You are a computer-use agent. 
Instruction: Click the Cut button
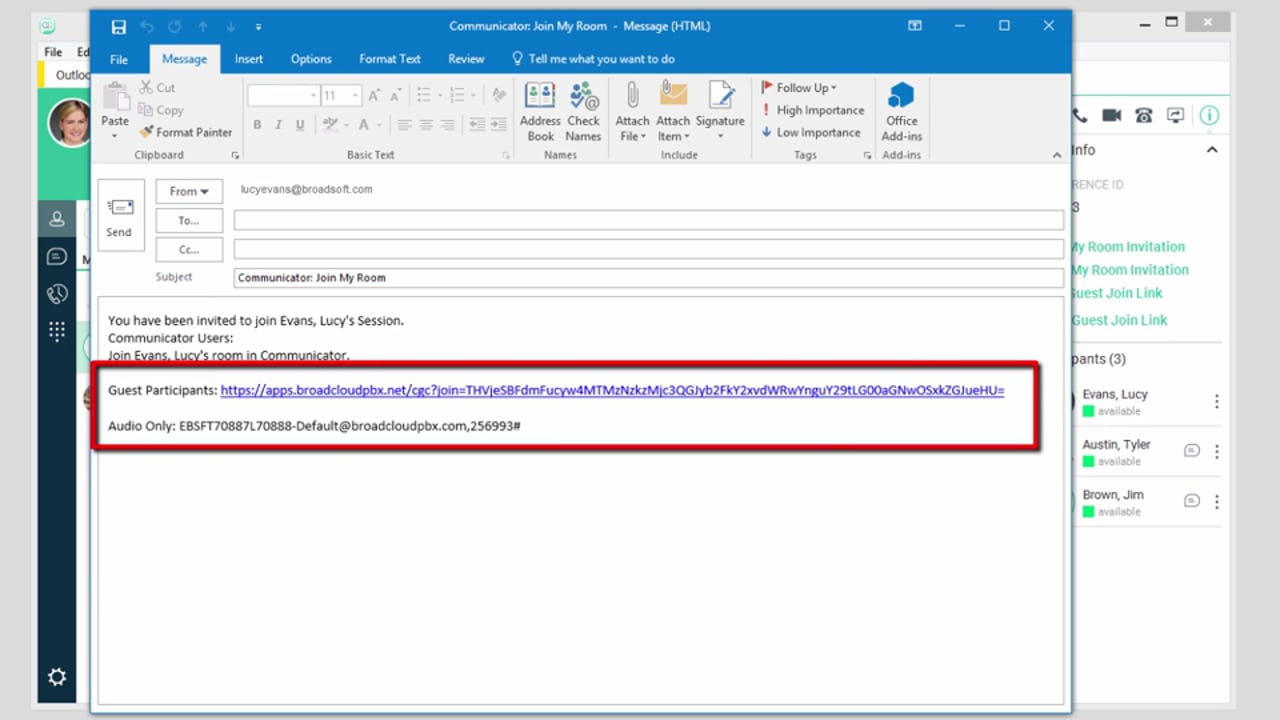coord(157,88)
